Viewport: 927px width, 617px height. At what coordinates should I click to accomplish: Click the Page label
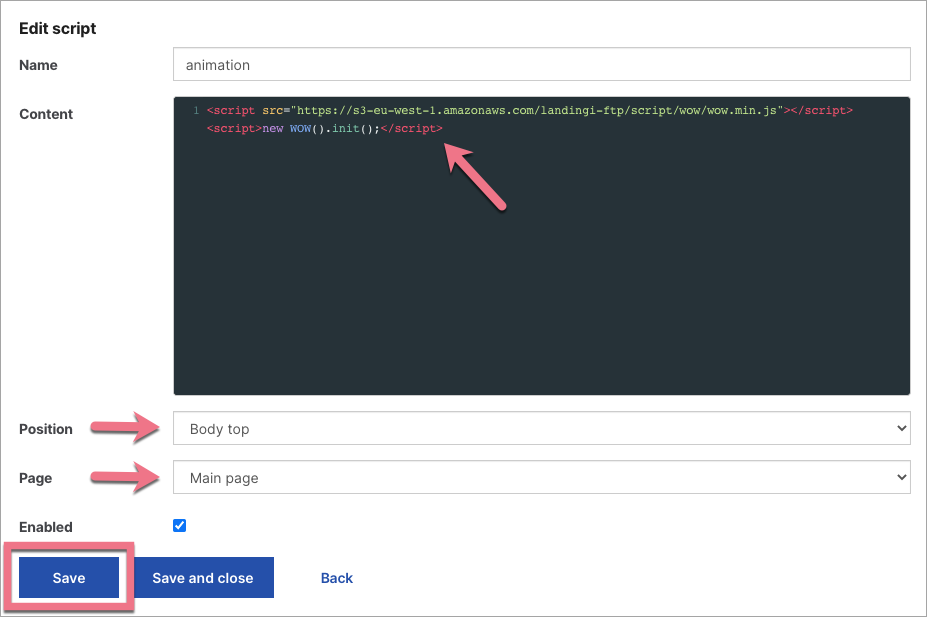click(35, 477)
